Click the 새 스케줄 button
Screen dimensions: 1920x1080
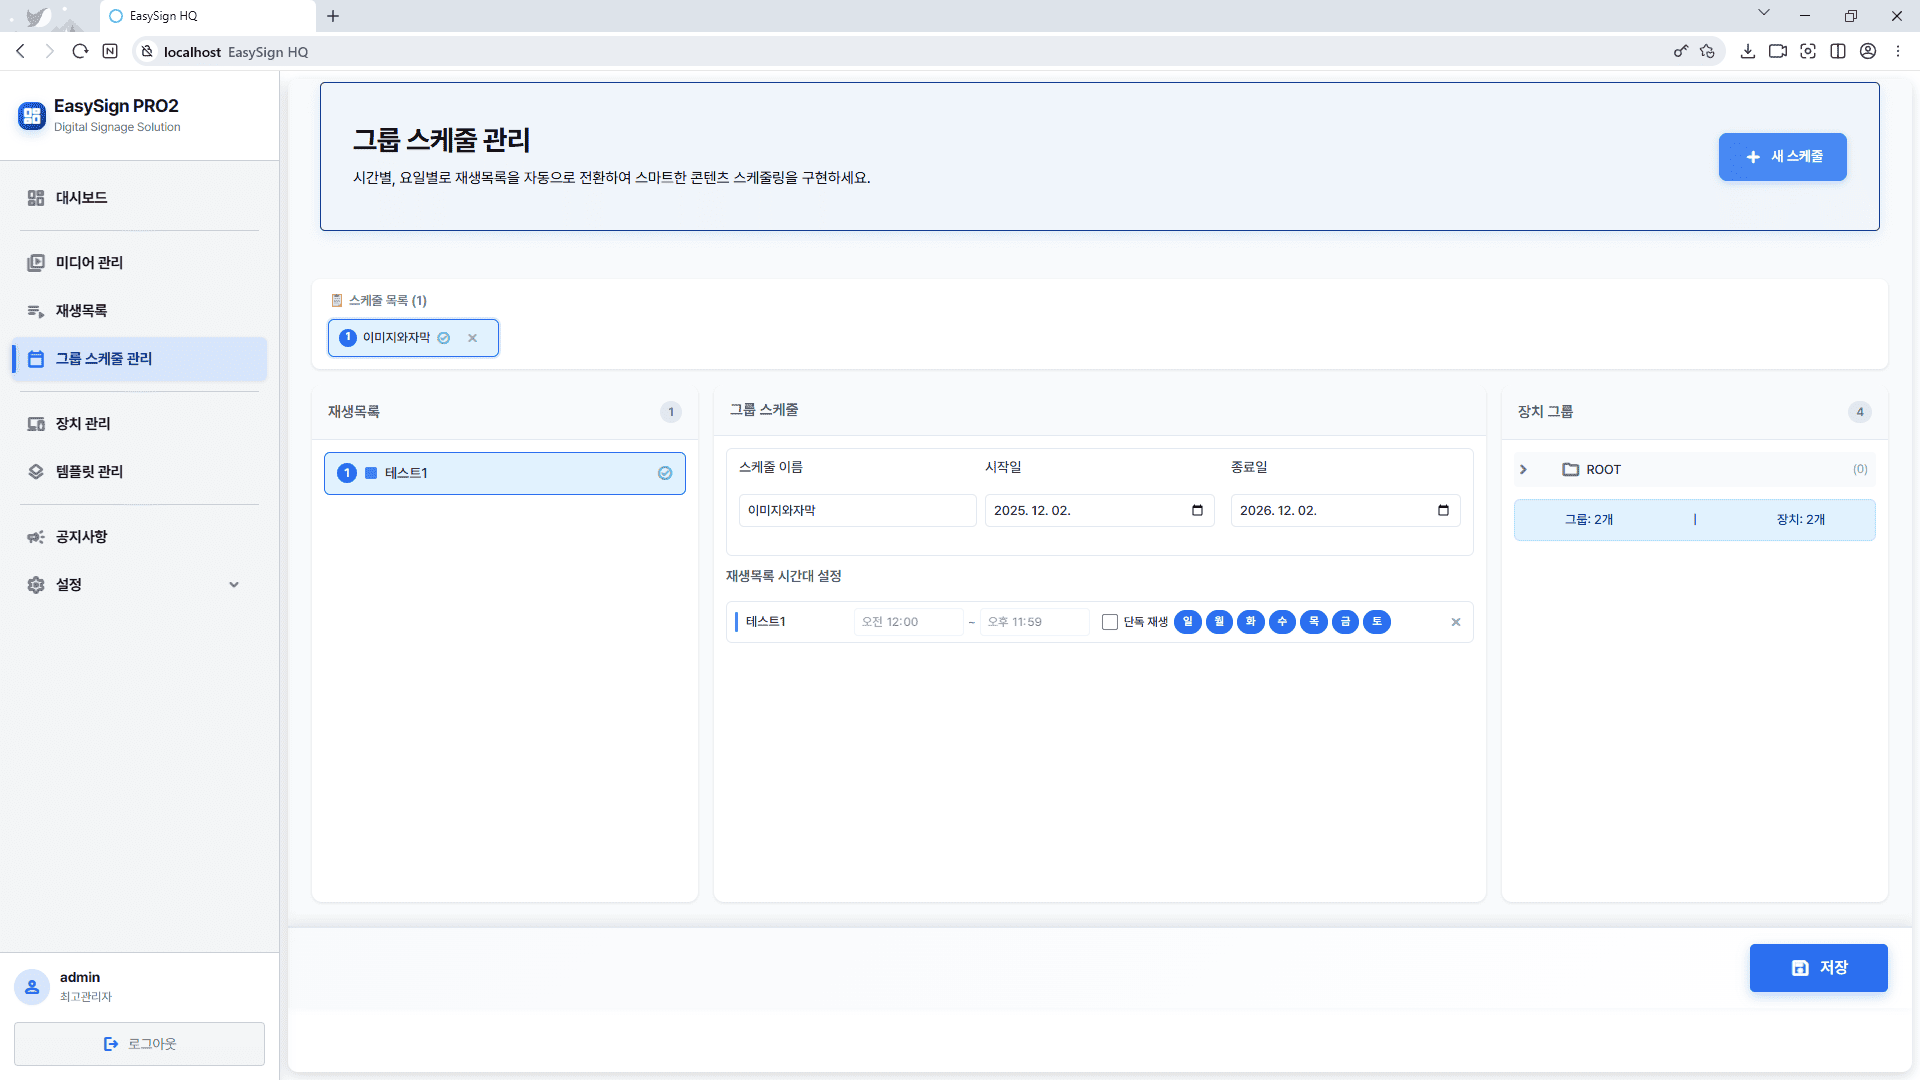(x=1782, y=157)
